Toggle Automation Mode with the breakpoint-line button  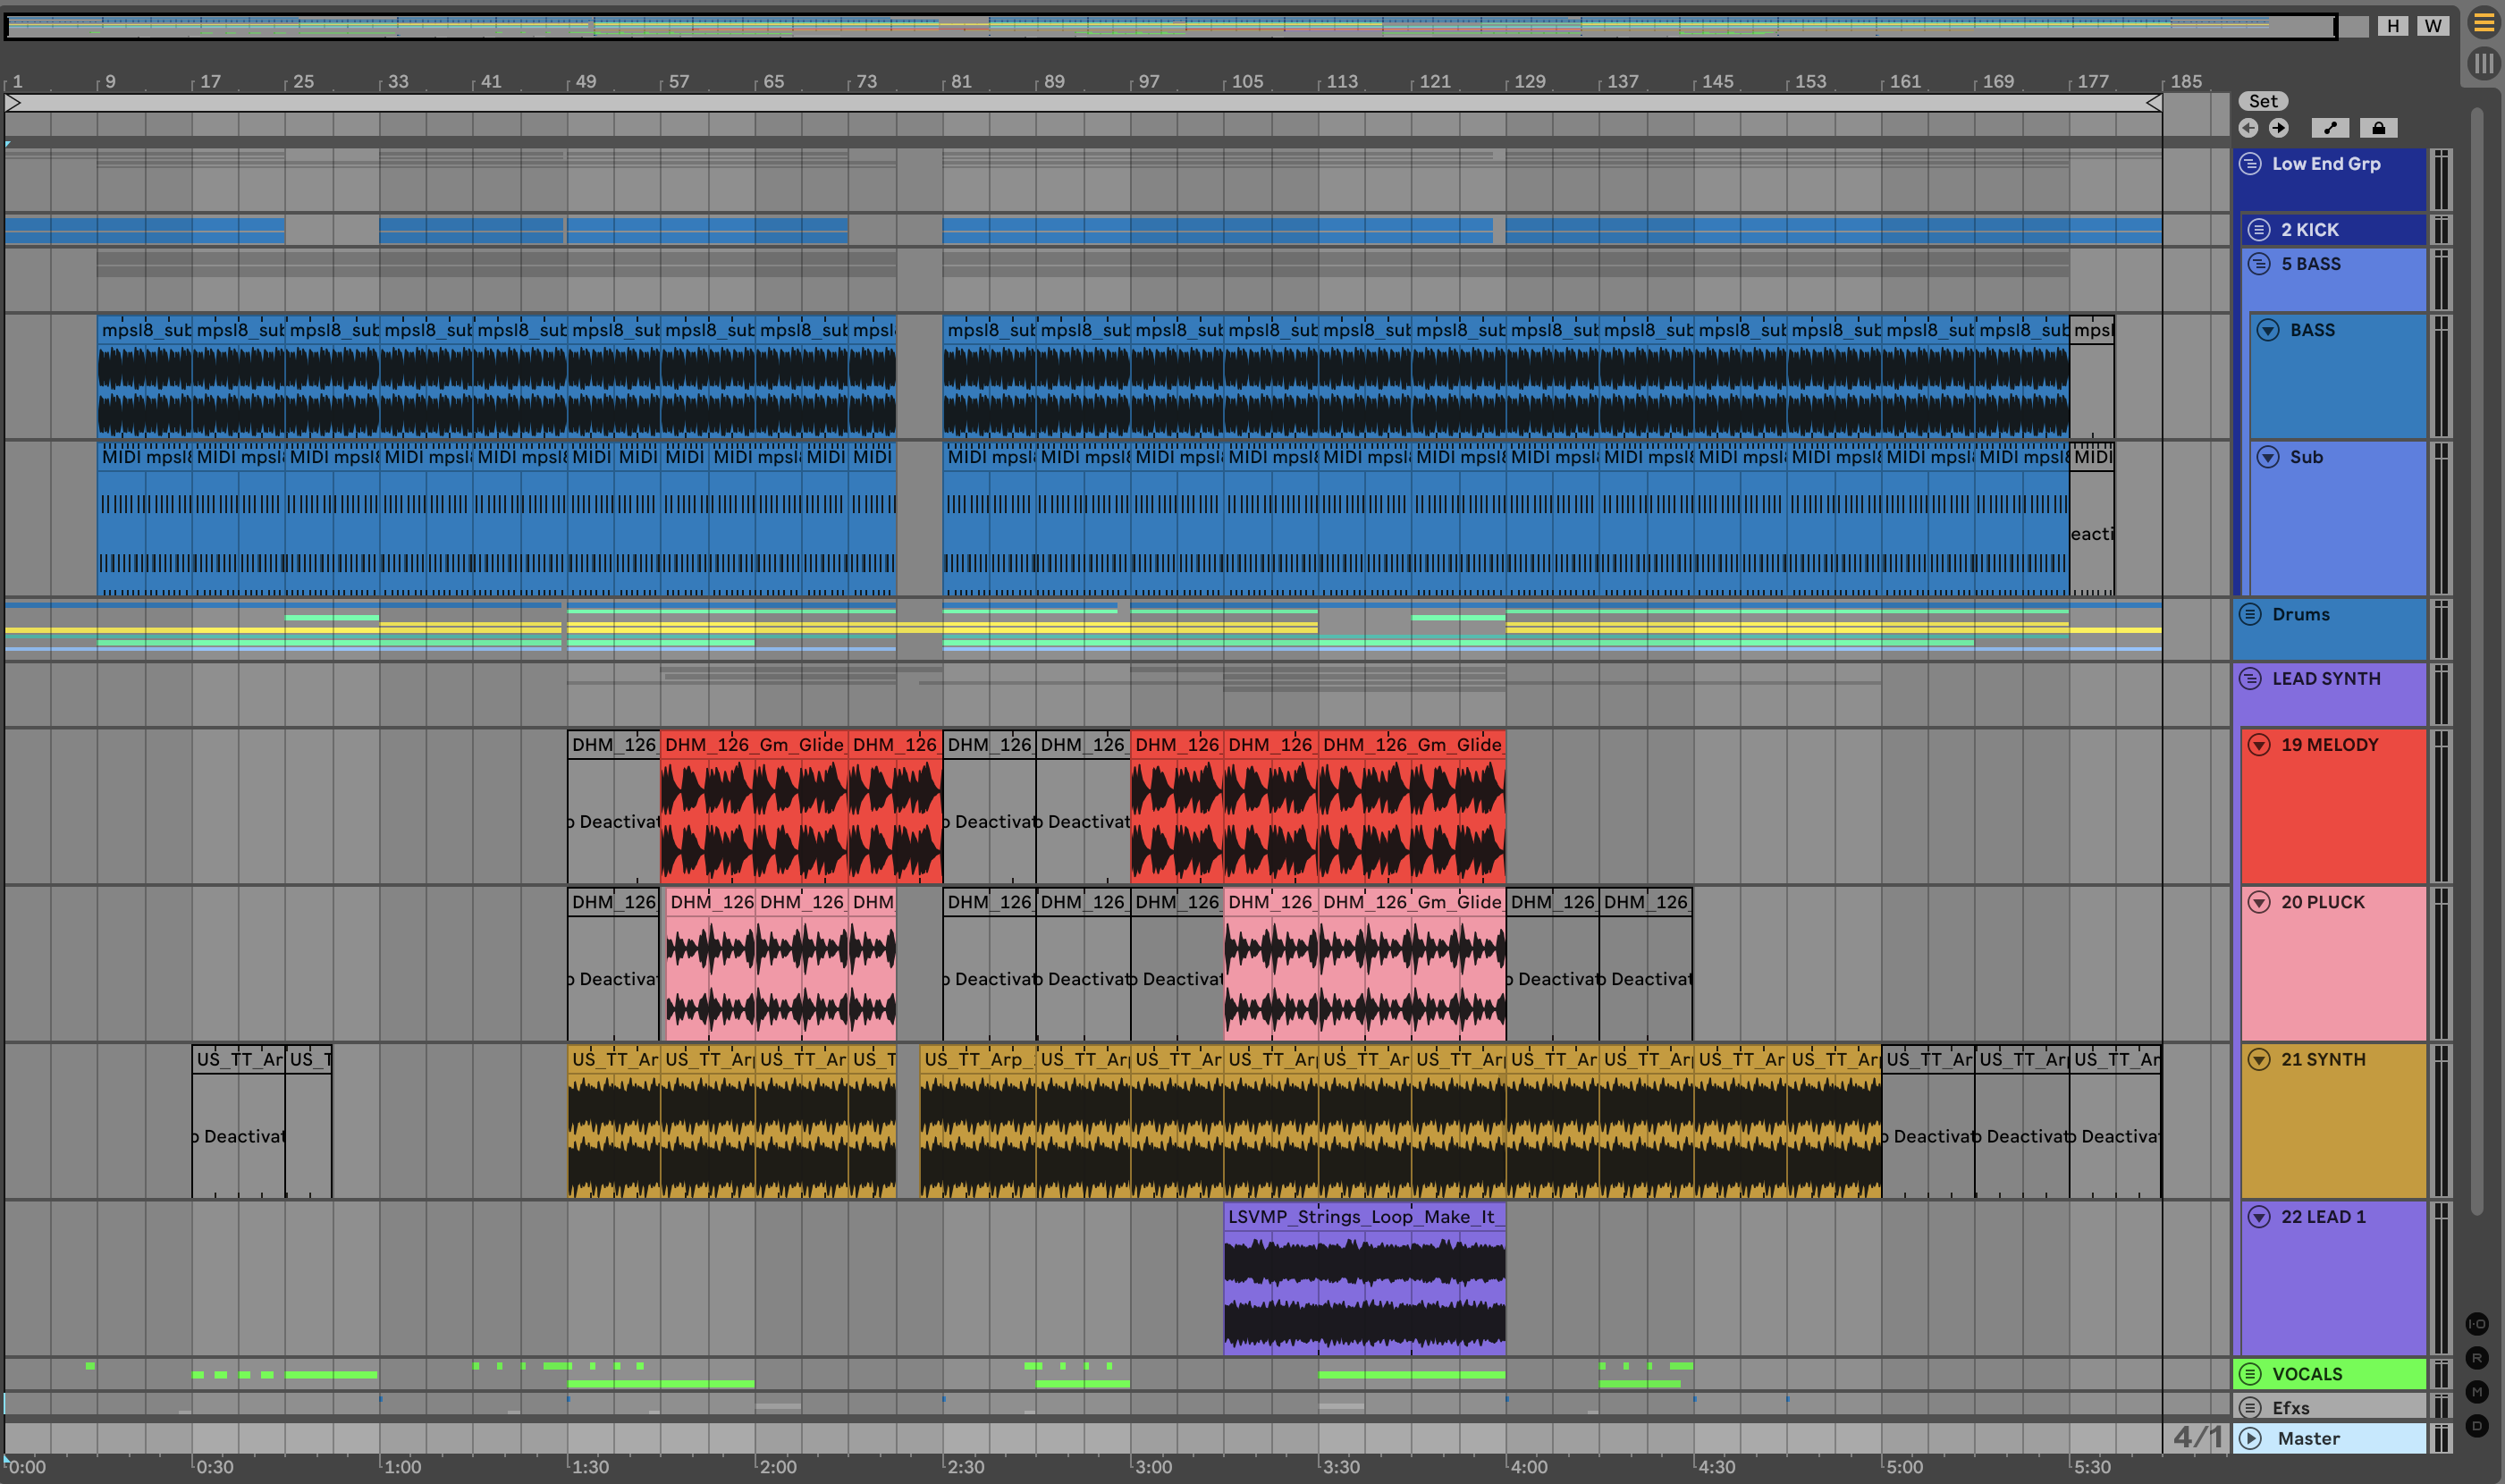pos(2330,128)
